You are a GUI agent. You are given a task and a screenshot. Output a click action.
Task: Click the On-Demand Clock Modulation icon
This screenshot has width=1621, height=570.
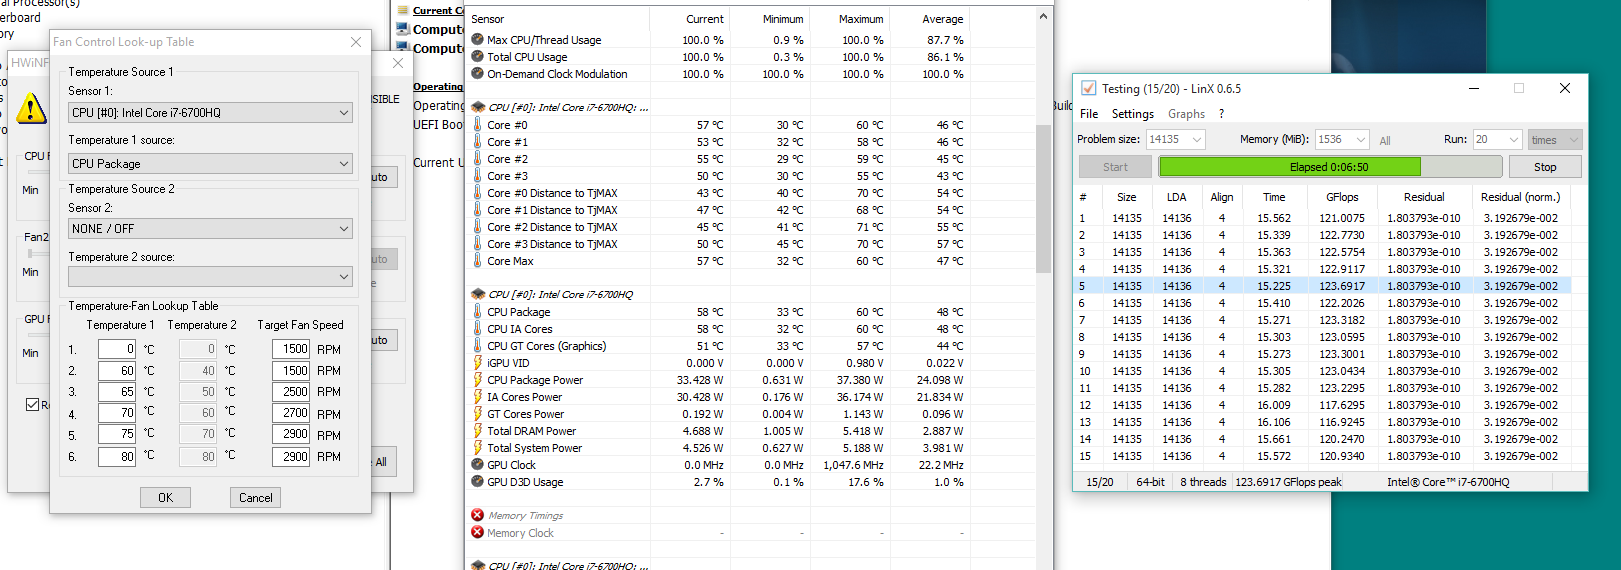pos(477,74)
